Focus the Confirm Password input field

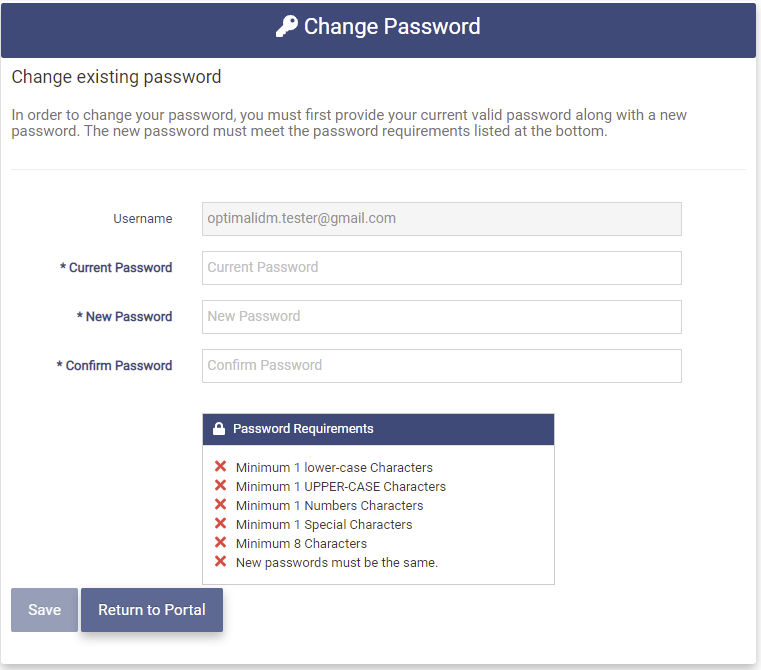point(441,366)
